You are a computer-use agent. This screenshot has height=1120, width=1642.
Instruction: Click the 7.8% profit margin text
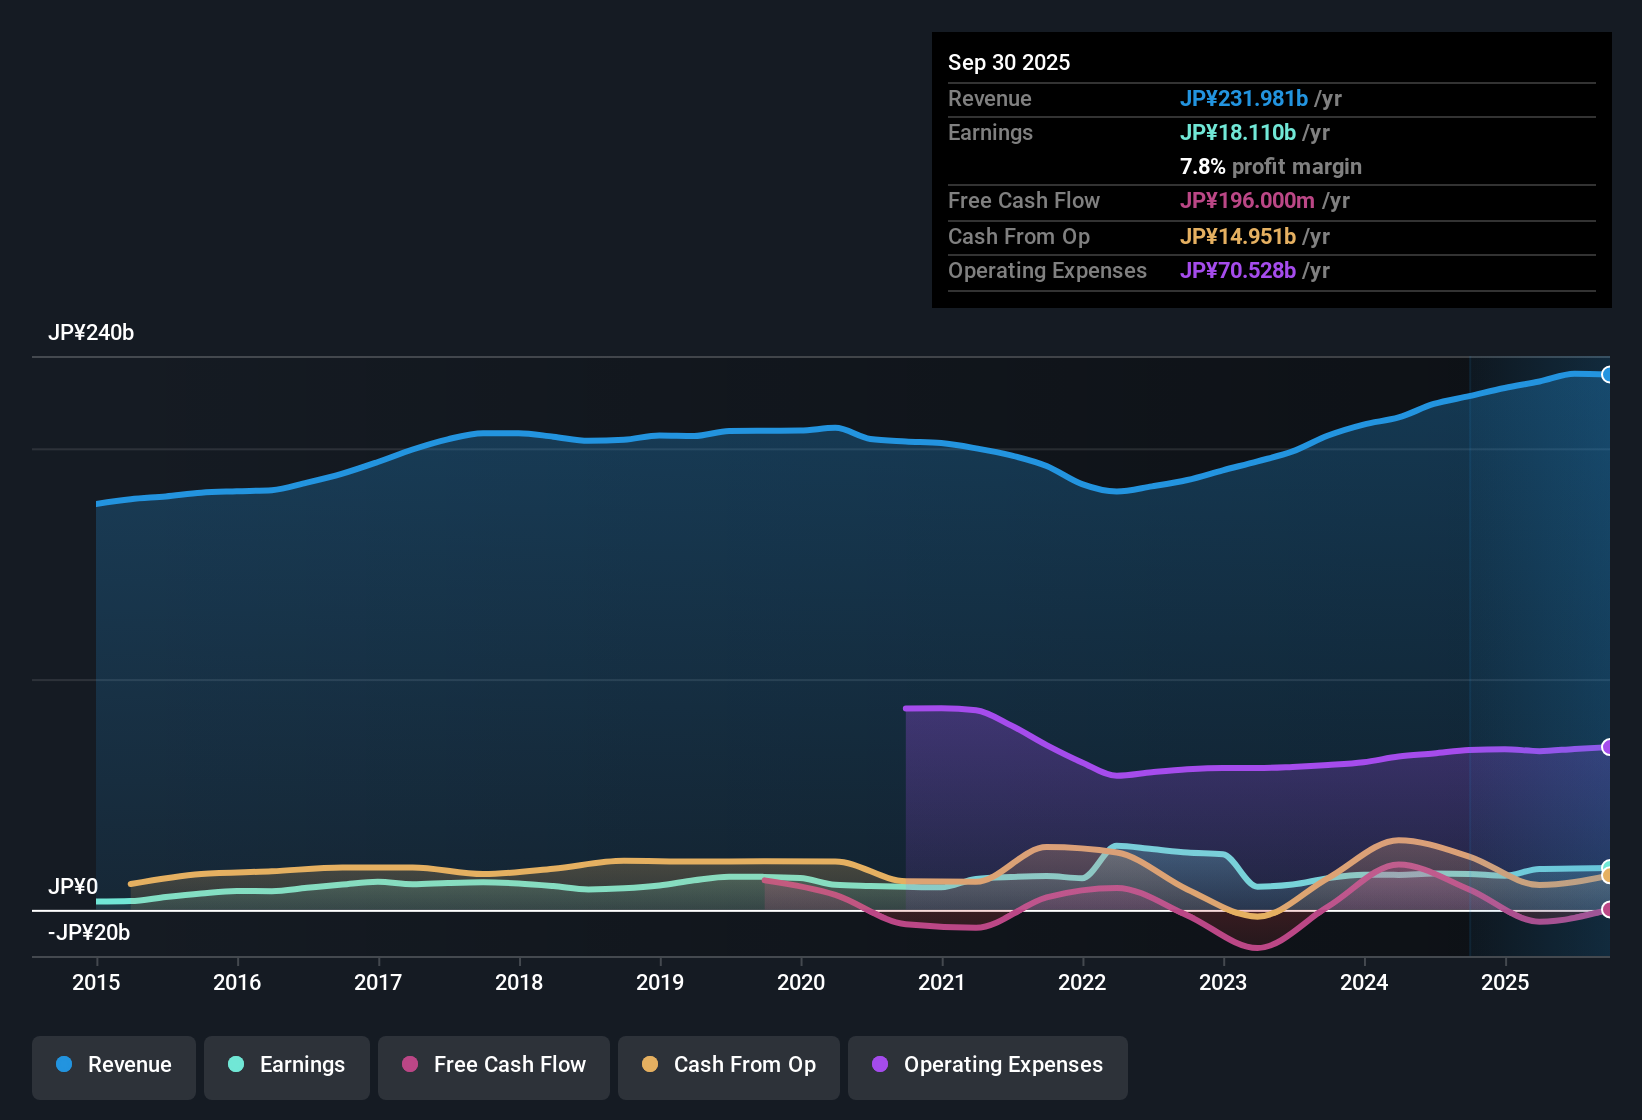[1271, 166]
